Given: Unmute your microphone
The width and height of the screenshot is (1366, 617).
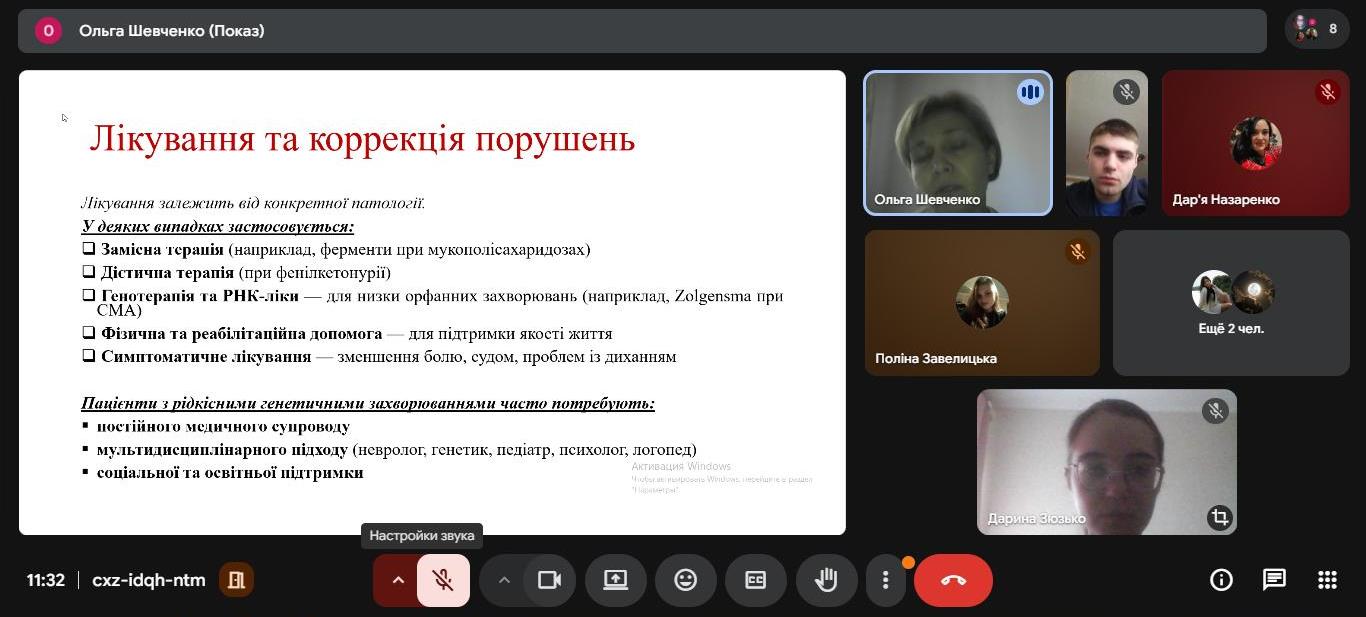Looking at the screenshot, I should tap(442, 580).
